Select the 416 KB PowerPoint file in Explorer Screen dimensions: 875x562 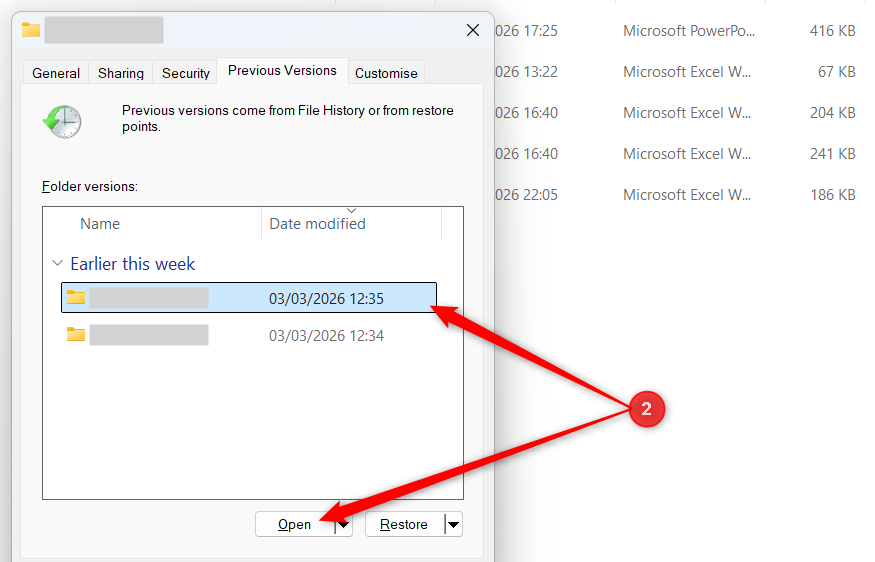pyautogui.click(x=685, y=31)
